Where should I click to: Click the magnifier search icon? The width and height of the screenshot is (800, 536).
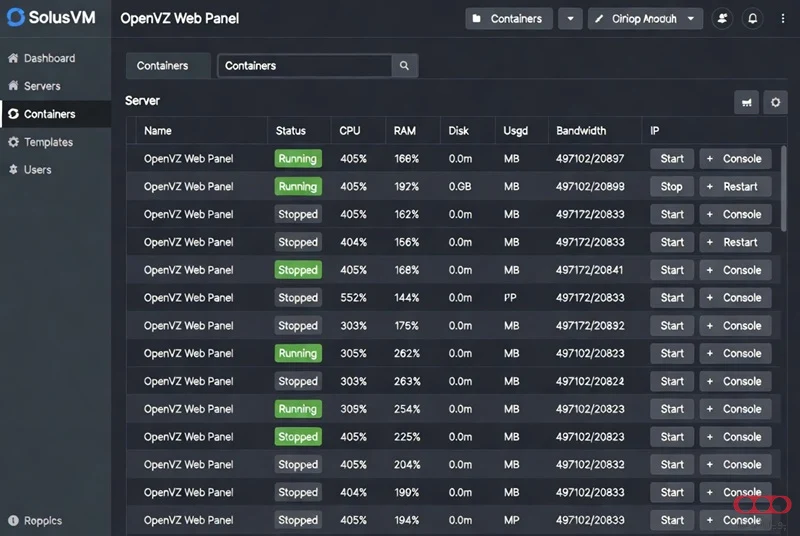coord(405,66)
